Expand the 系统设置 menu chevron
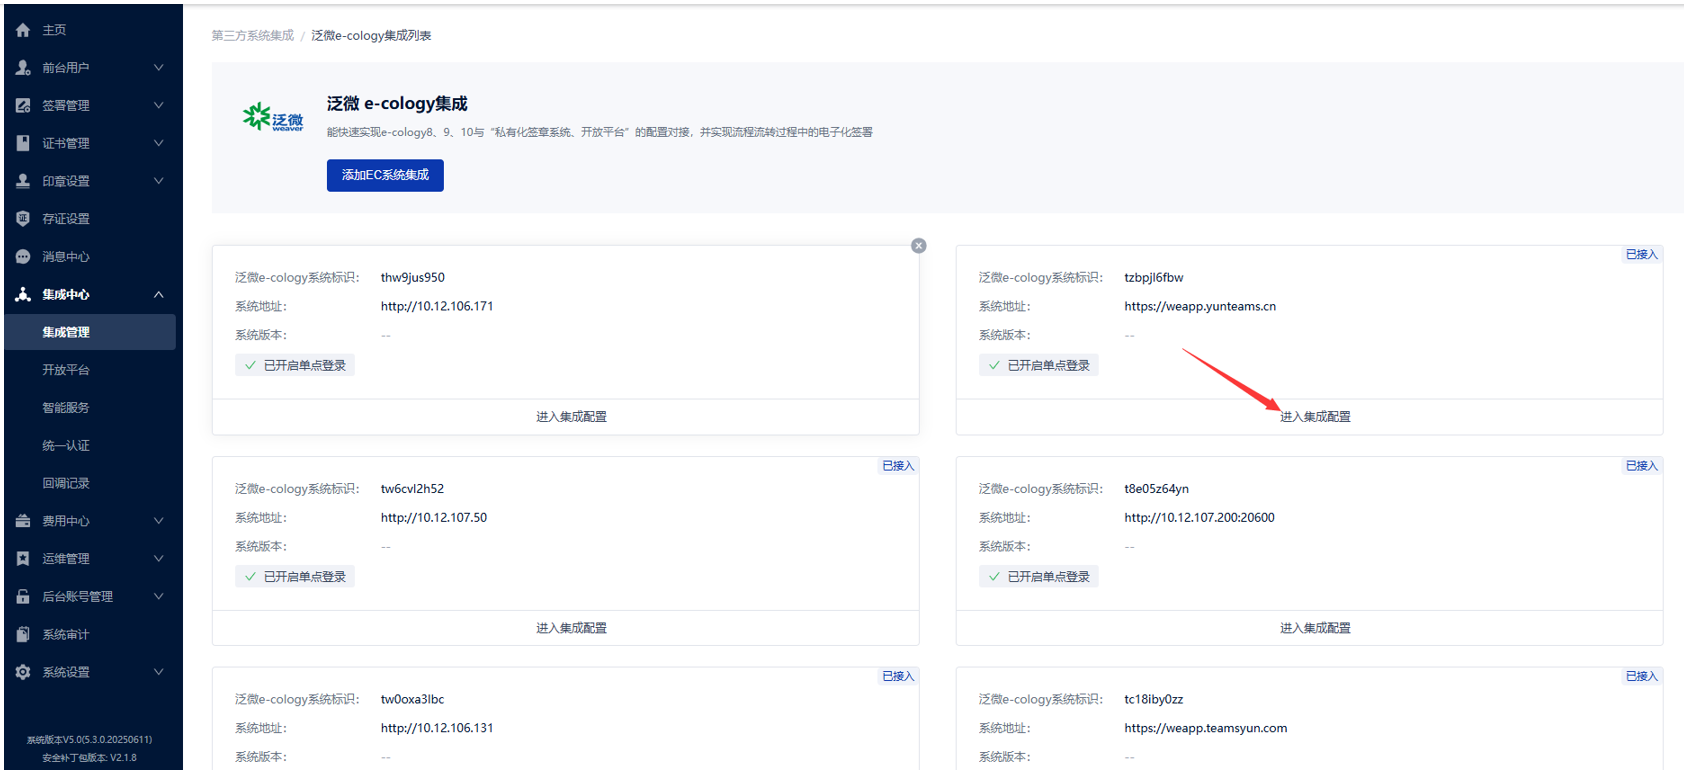The image size is (1684, 773). (x=158, y=672)
